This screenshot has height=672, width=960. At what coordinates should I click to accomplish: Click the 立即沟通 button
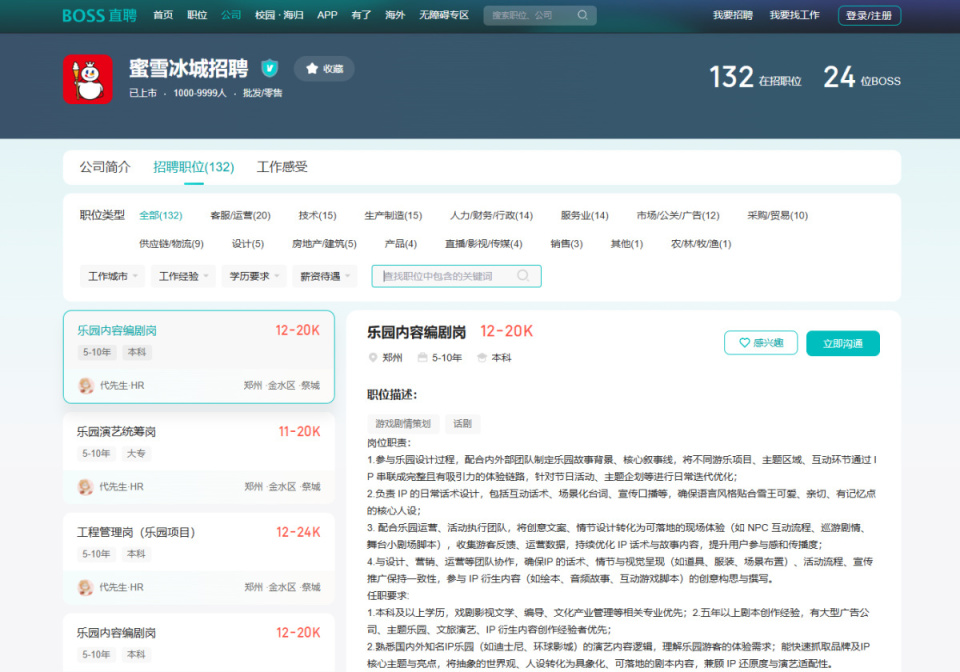click(843, 341)
